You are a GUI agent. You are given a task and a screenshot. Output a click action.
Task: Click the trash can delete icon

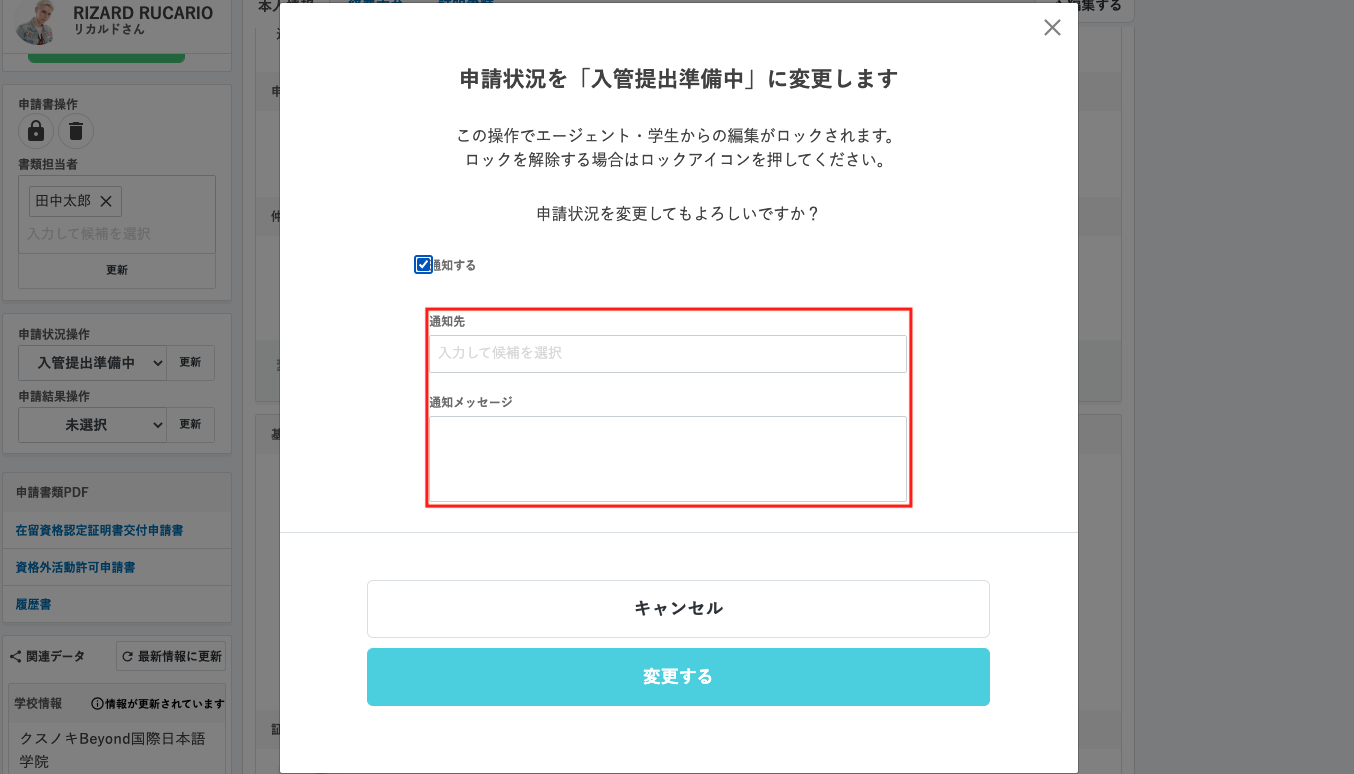pyautogui.click(x=76, y=130)
